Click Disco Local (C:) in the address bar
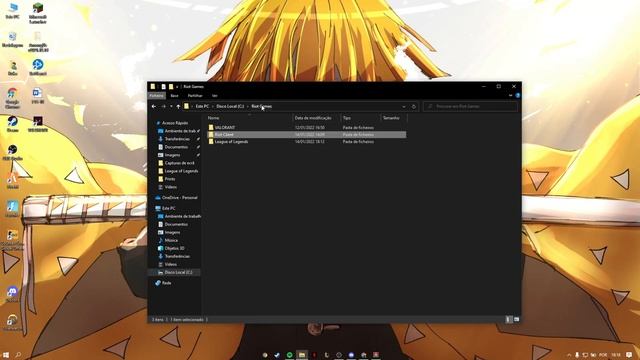640x360 pixels. [x=230, y=106]
